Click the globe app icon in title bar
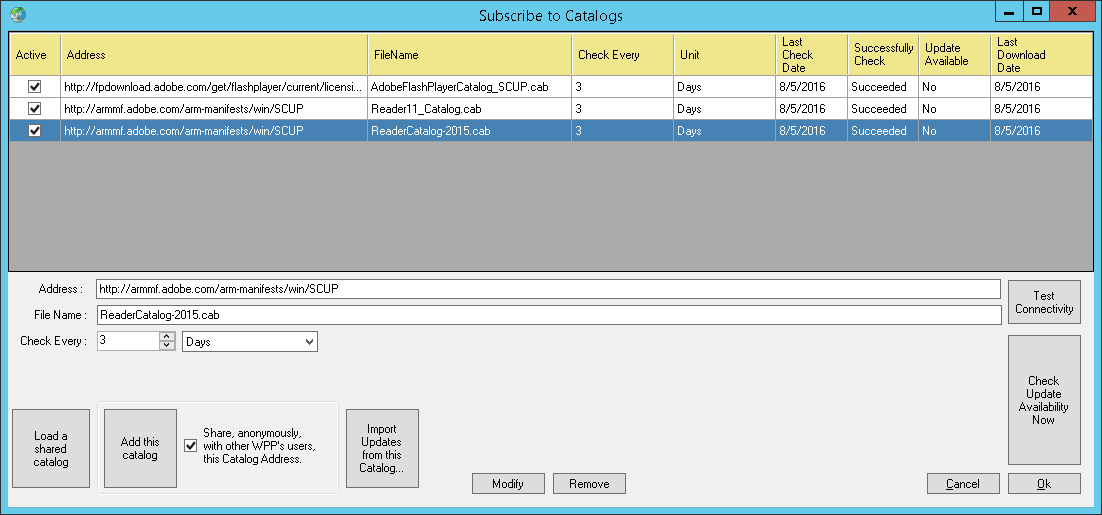Image resolution: width=1102 pixels, height=515 pixels. pyautogui.click(x=18, y=13)
